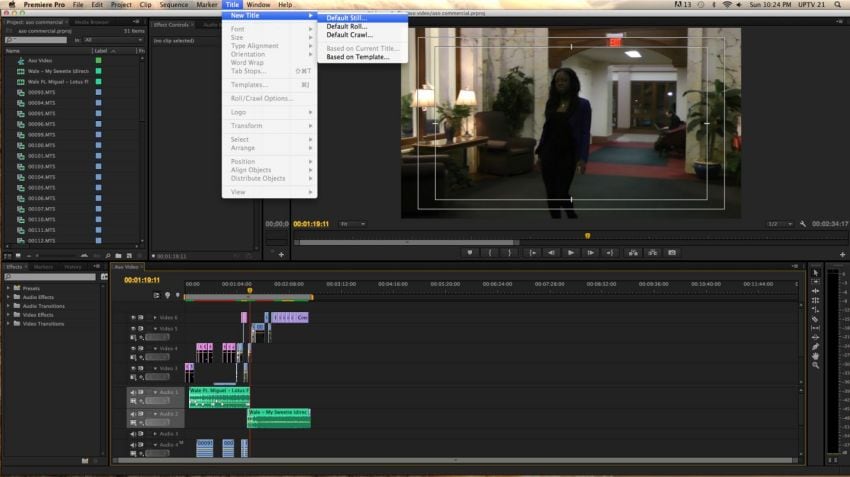The image size is (850, 477).
Task: Mute Audio 2 track speaker toggle
Action: [x=133, y=414]
